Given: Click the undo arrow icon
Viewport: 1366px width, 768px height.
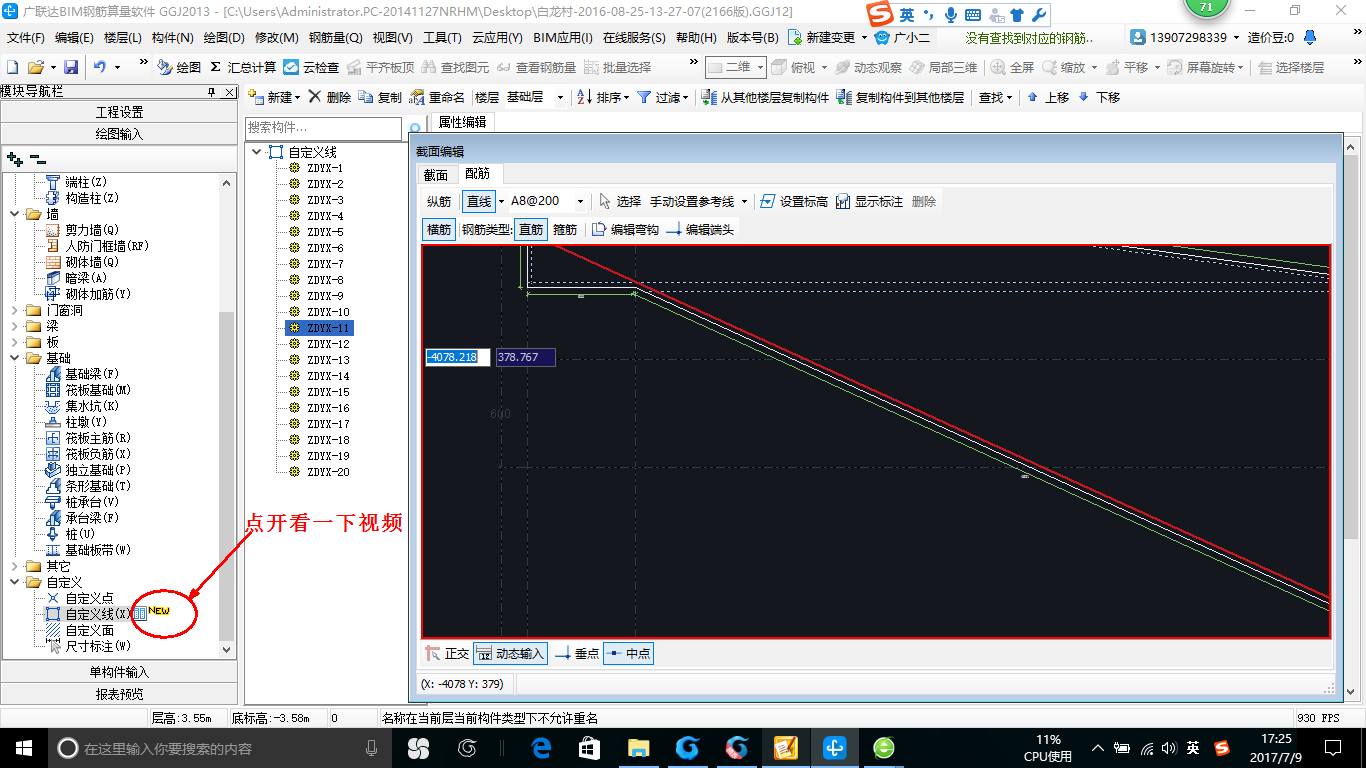Looking at the screenshot, I should pos(100,67).
